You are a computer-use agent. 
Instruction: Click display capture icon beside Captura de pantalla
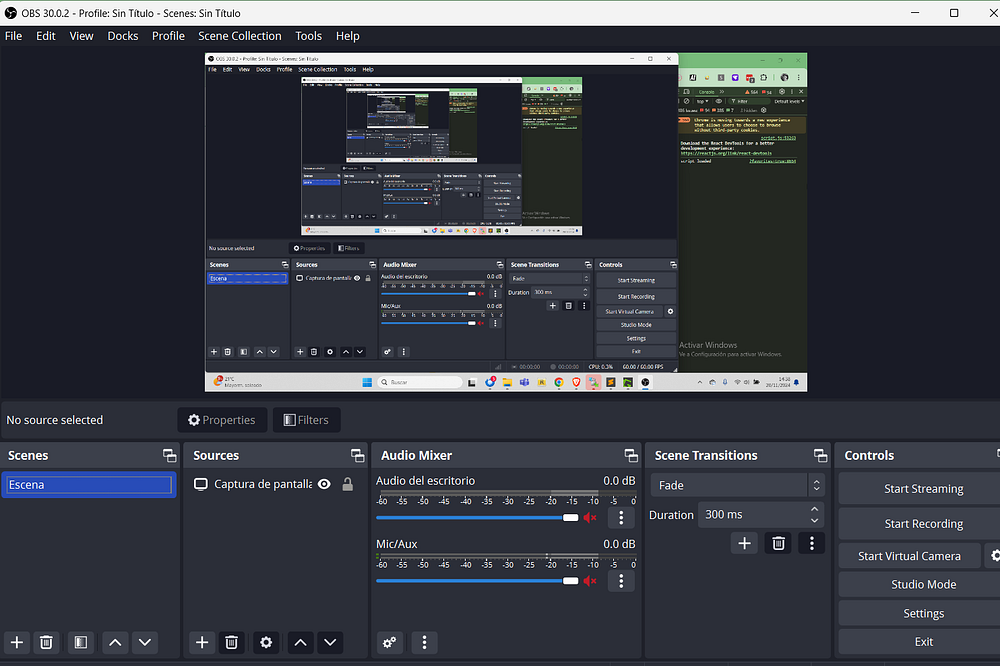point(201,484)
